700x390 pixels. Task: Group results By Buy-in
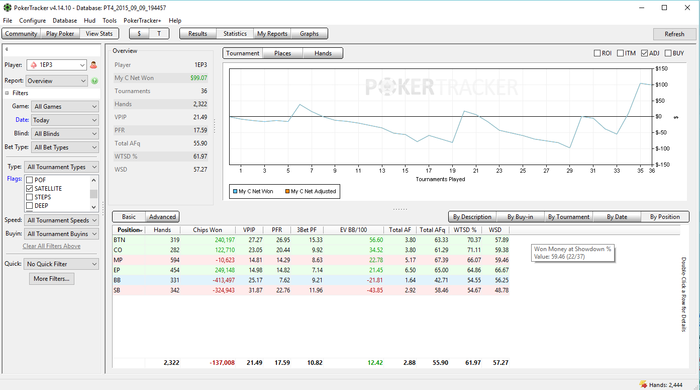520,217
